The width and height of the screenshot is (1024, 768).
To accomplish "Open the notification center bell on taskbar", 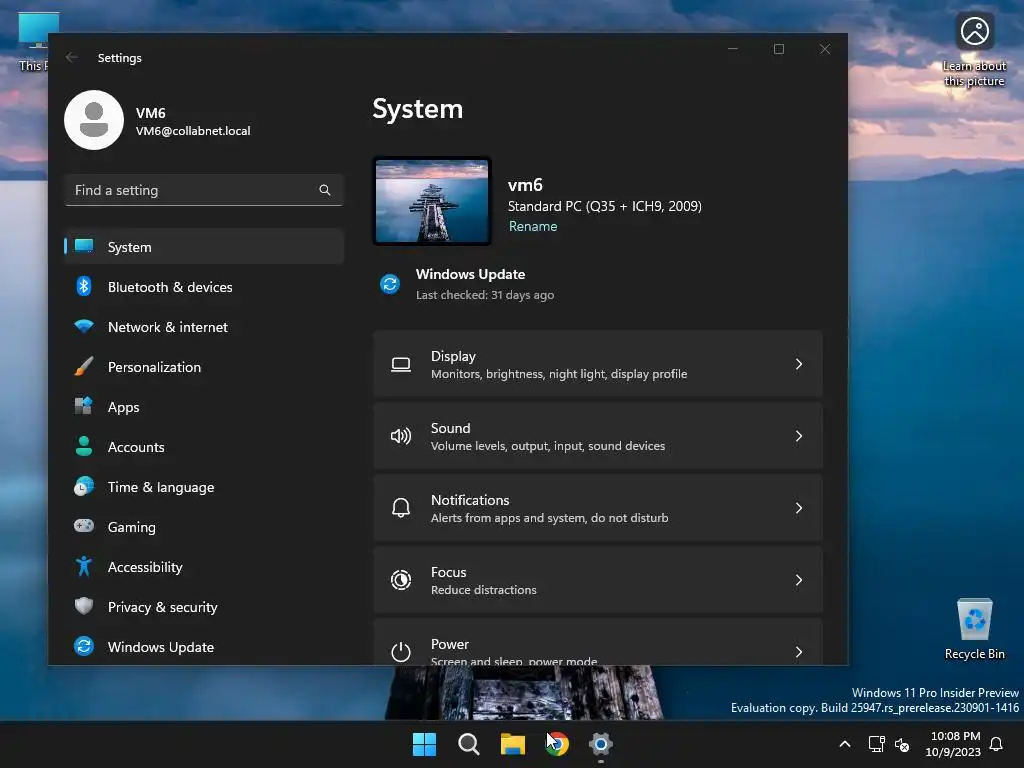I will coord(997,744).
